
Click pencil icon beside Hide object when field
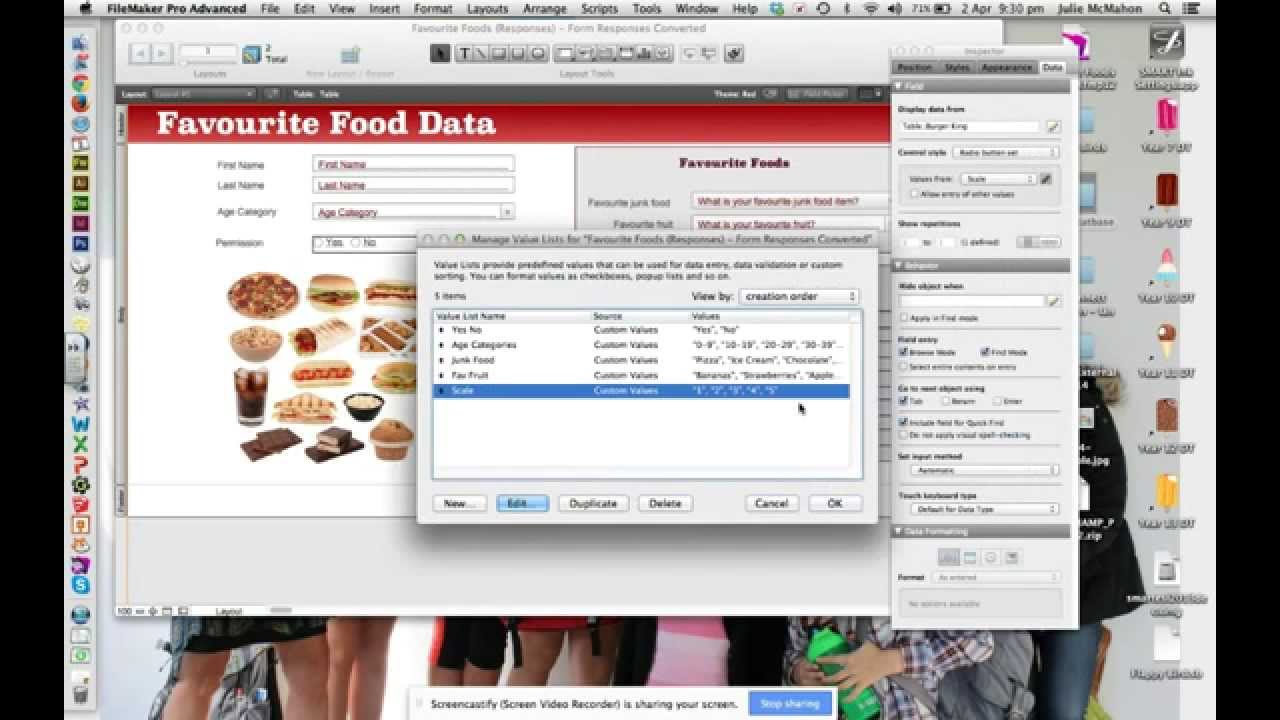pyautogui.click(x=1052, y=301)
